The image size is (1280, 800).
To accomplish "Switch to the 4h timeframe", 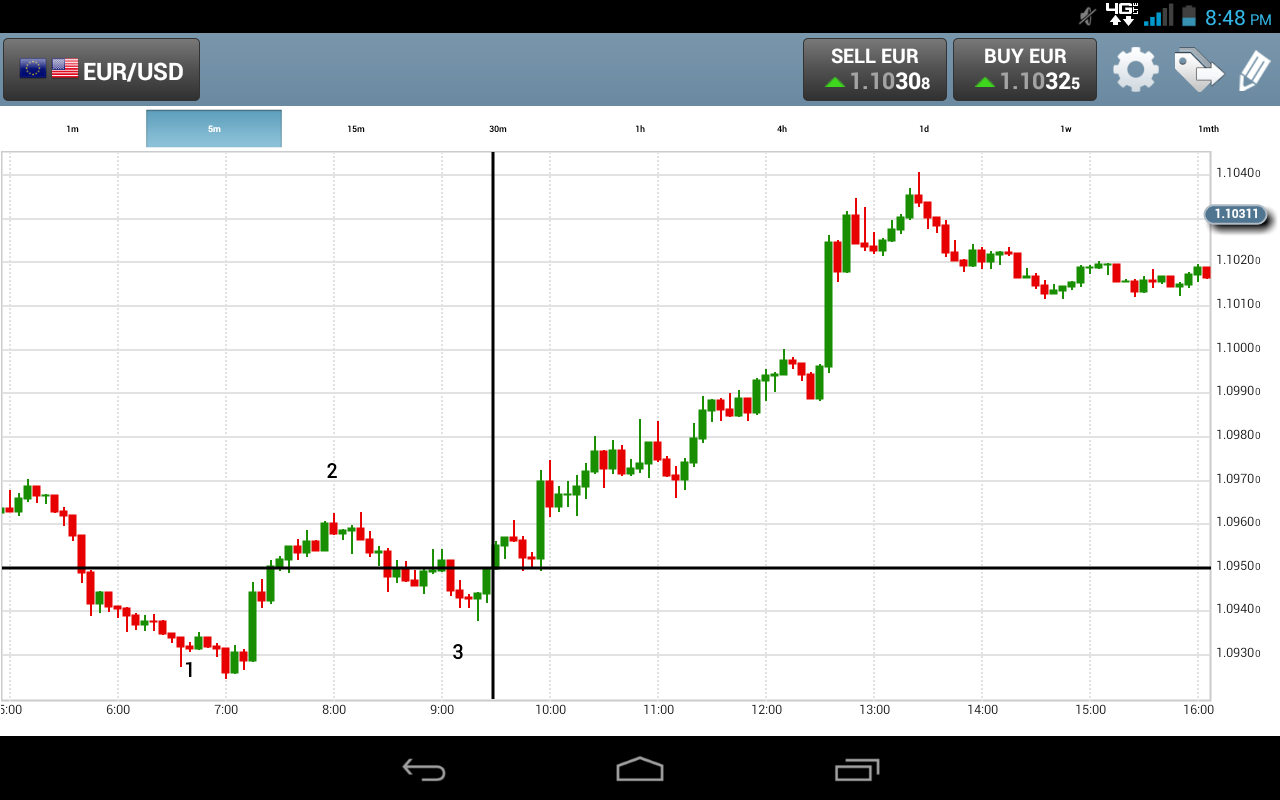I will pyautogui.click(x=782, y=129).
